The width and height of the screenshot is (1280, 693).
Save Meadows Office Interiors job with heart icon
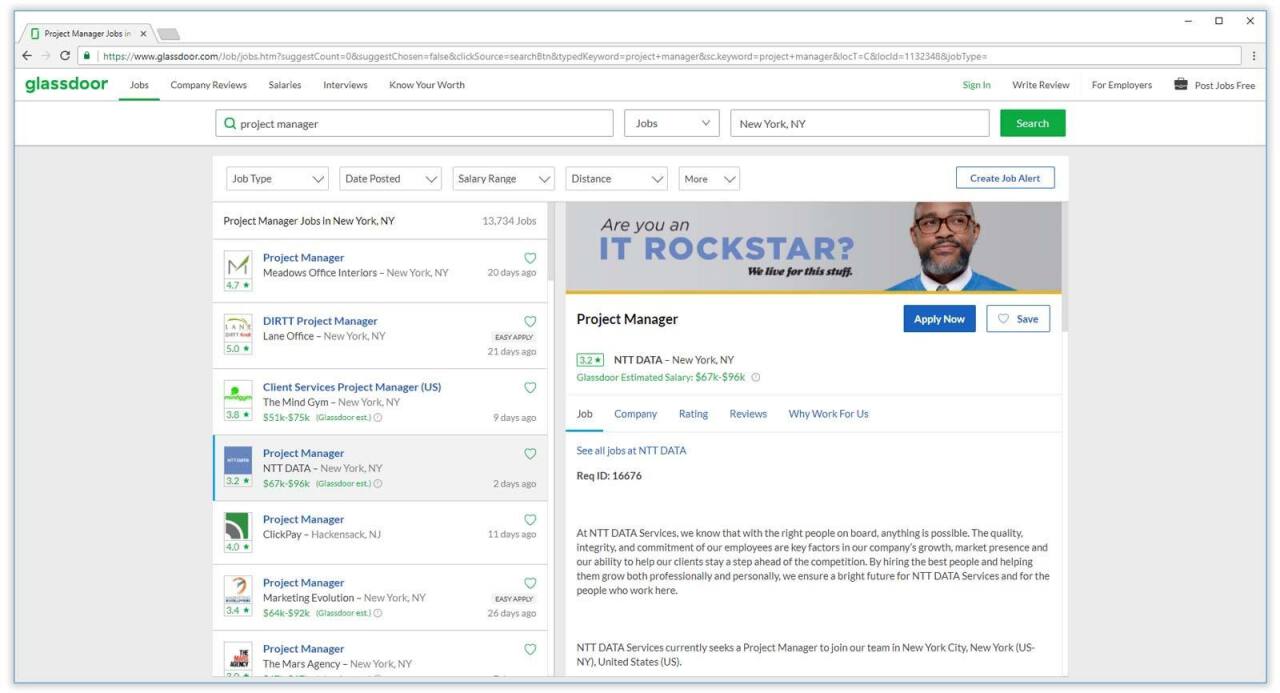click(x=530, y=258)
